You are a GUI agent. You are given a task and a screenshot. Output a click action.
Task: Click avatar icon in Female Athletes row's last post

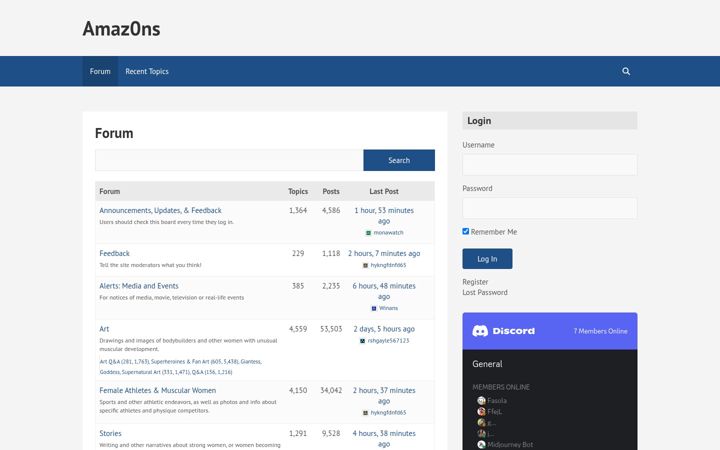point(366,413)
